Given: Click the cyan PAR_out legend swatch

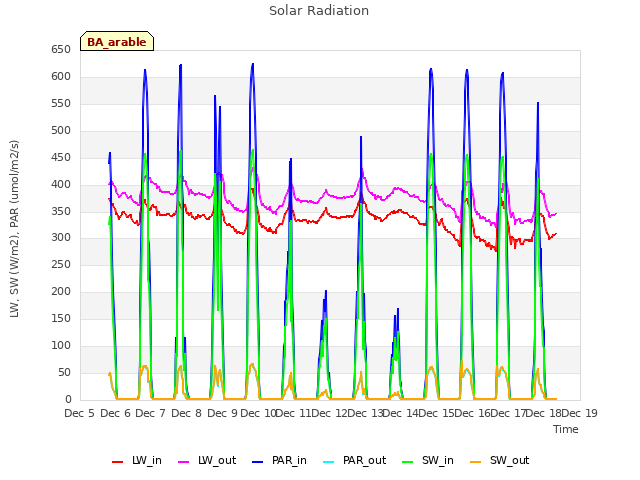Looking at the screenshot, I should click(329, 462).
